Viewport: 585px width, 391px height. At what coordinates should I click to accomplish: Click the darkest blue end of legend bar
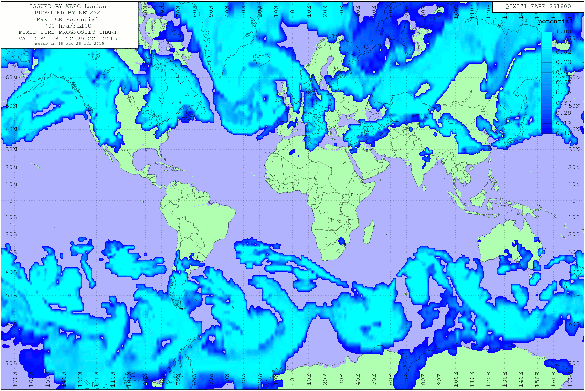(547, 129)
